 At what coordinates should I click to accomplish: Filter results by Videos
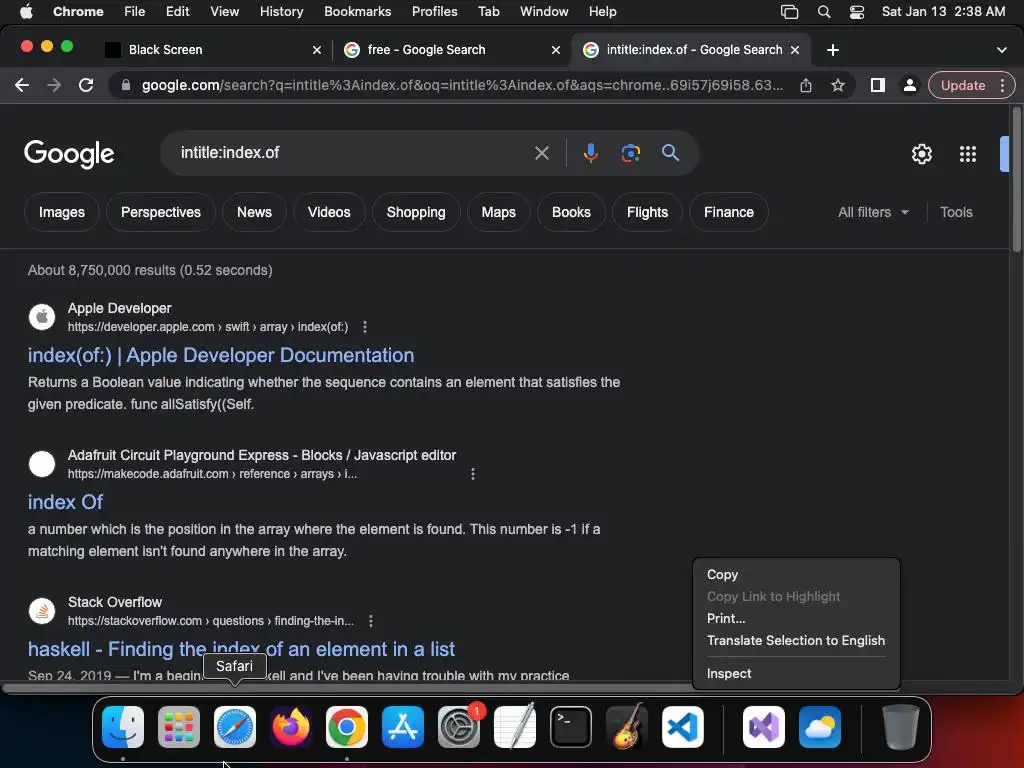tap(329, 212)
